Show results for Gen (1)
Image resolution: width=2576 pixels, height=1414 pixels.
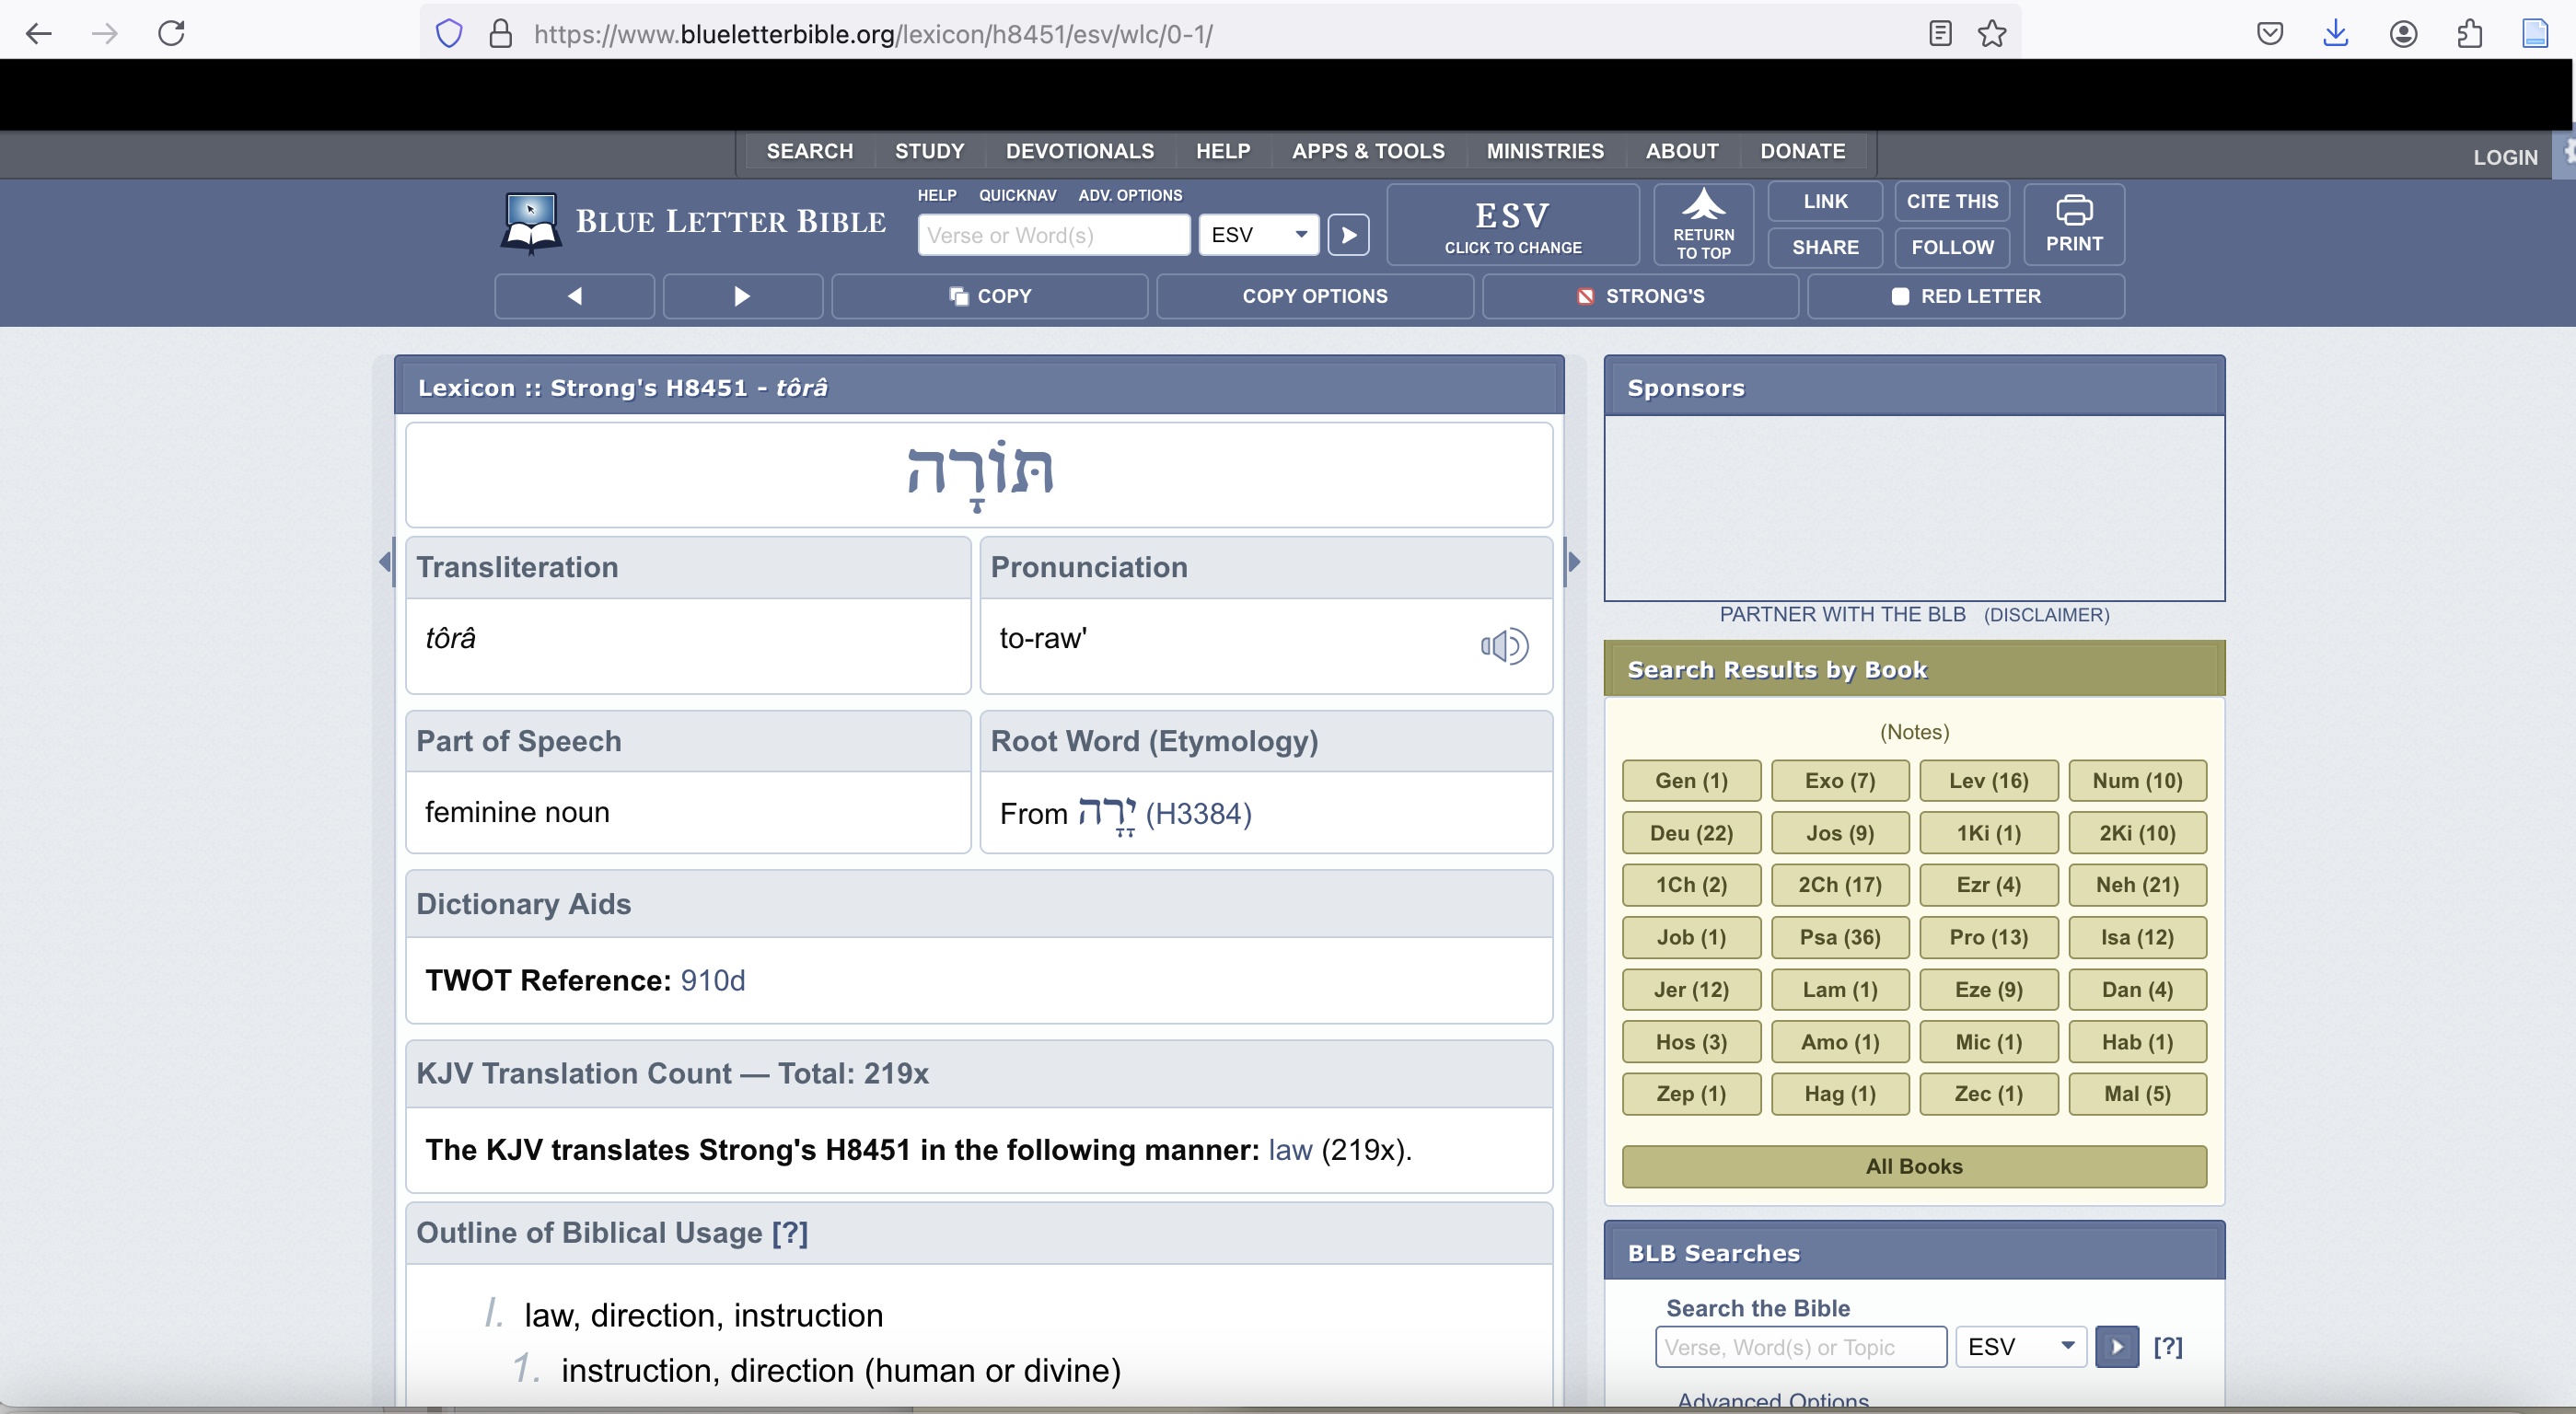tap(1691, 781)
